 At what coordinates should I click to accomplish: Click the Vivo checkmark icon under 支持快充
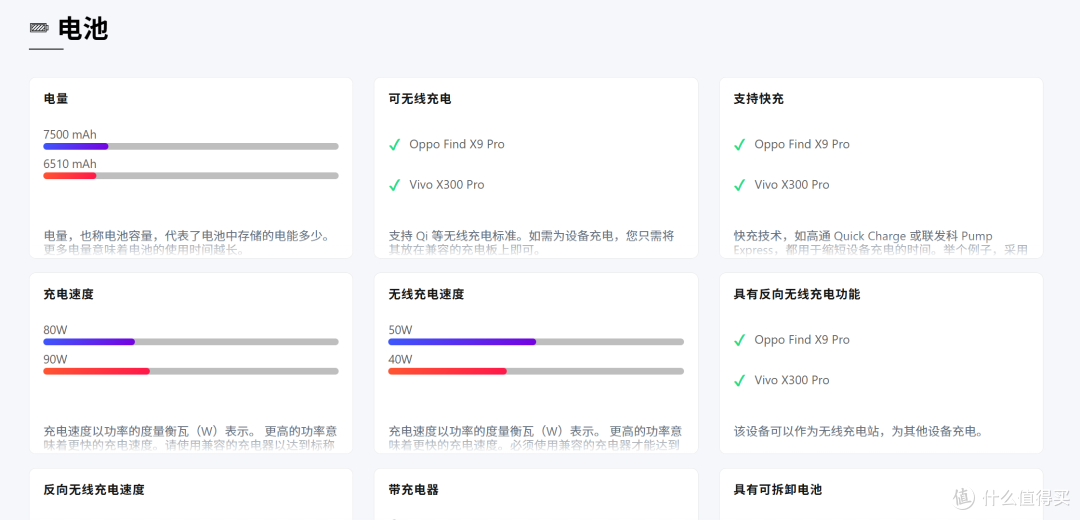(x=740, y=185)
